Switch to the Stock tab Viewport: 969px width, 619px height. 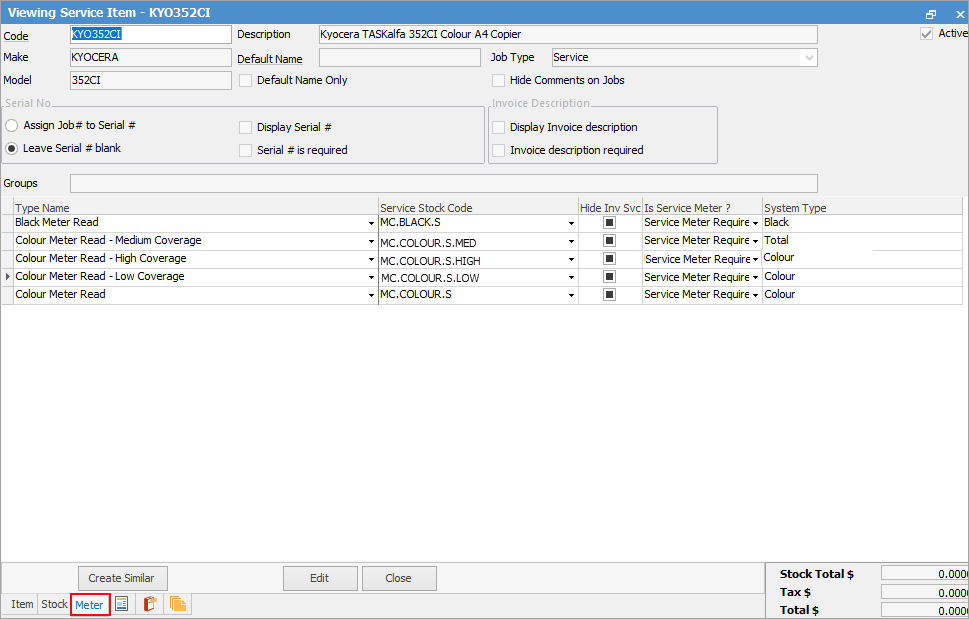(x=54, y=604)
